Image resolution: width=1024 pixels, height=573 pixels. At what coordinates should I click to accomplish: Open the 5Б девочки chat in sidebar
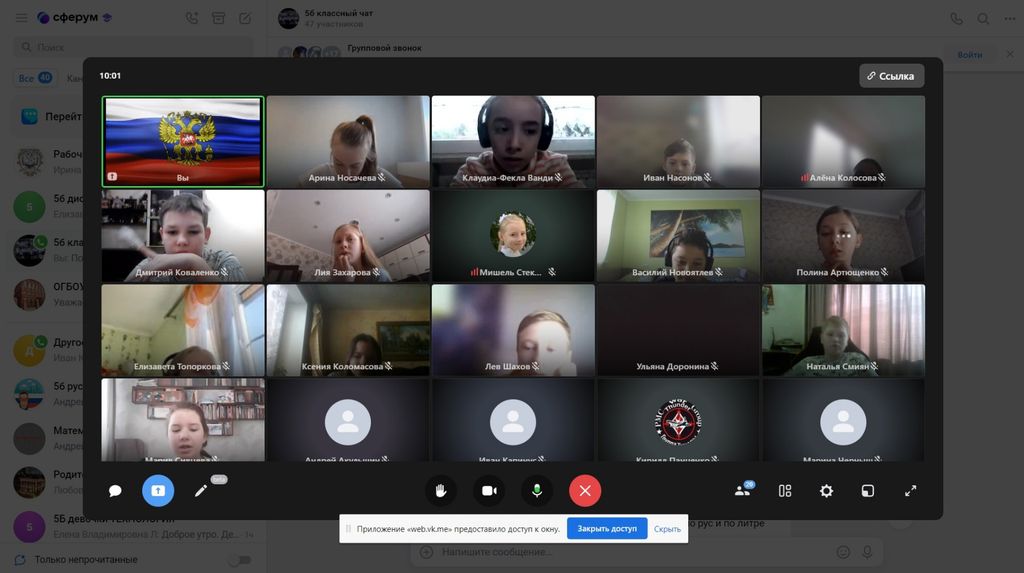(133, 527)
